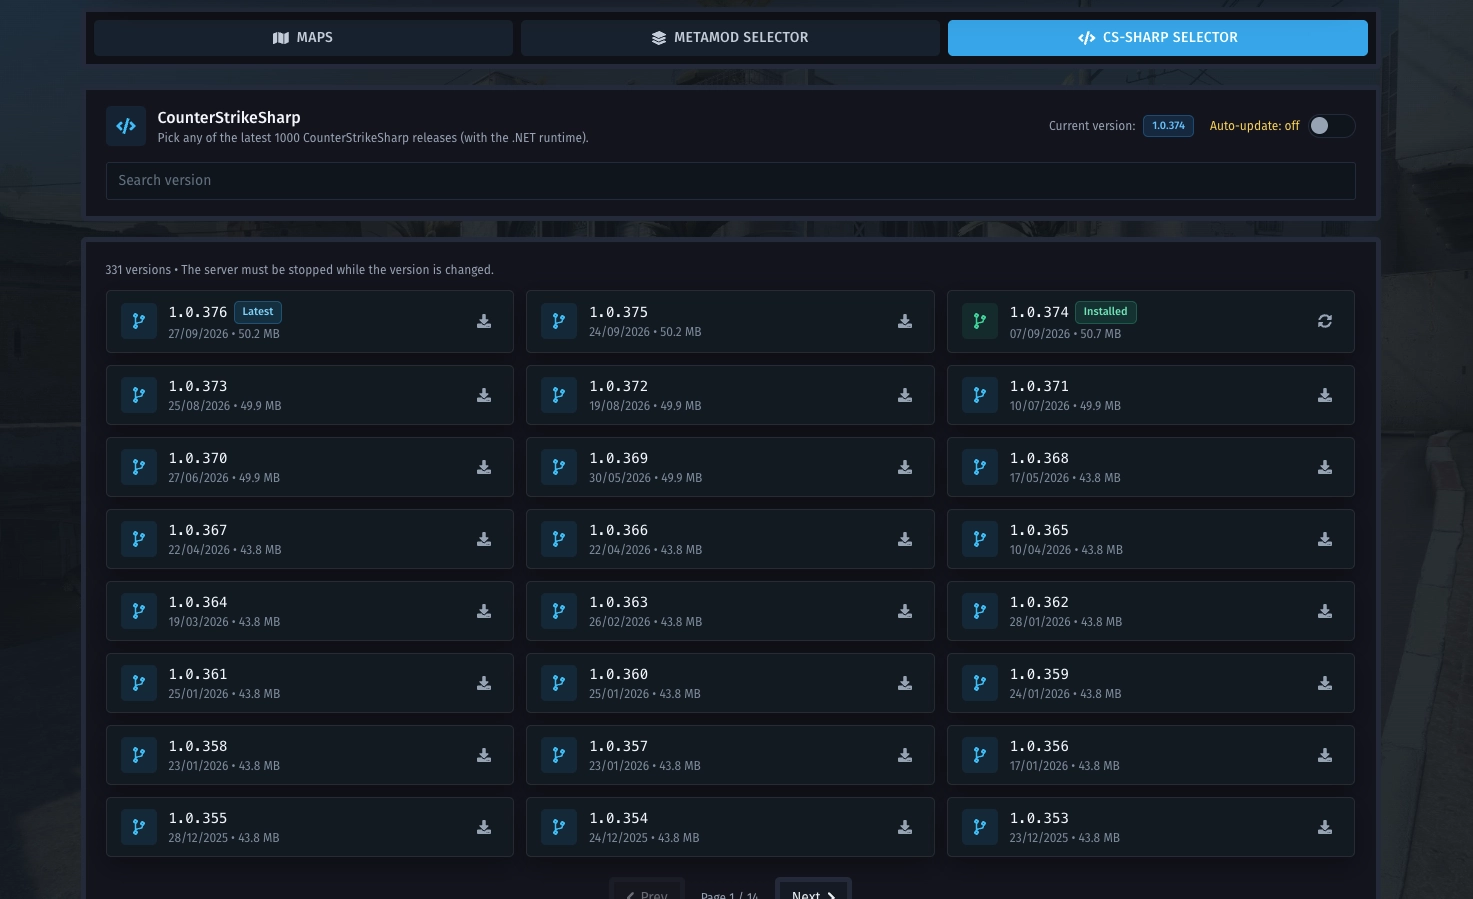Click version 1.0.357 text

point(619,746)
